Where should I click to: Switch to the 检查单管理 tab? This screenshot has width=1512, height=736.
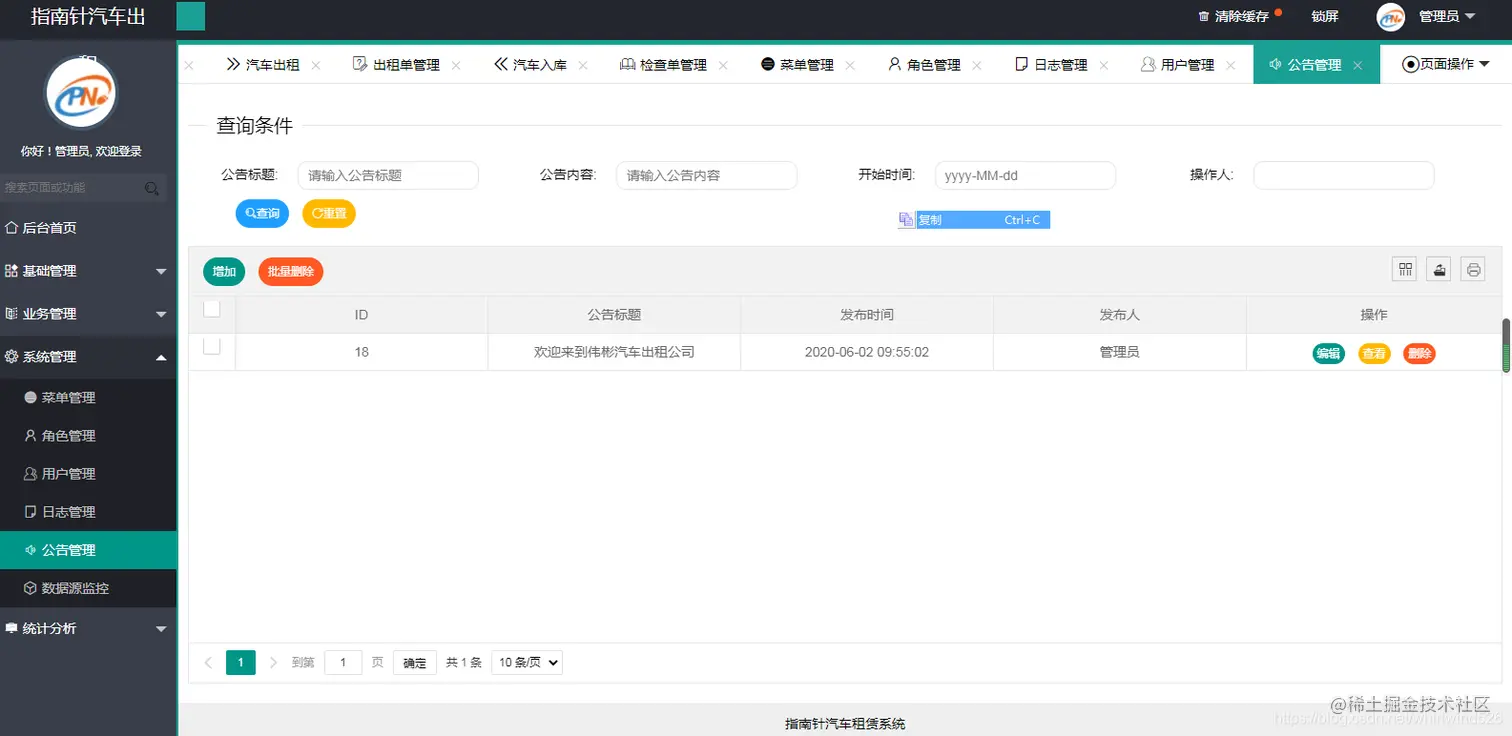pos(663,65)
